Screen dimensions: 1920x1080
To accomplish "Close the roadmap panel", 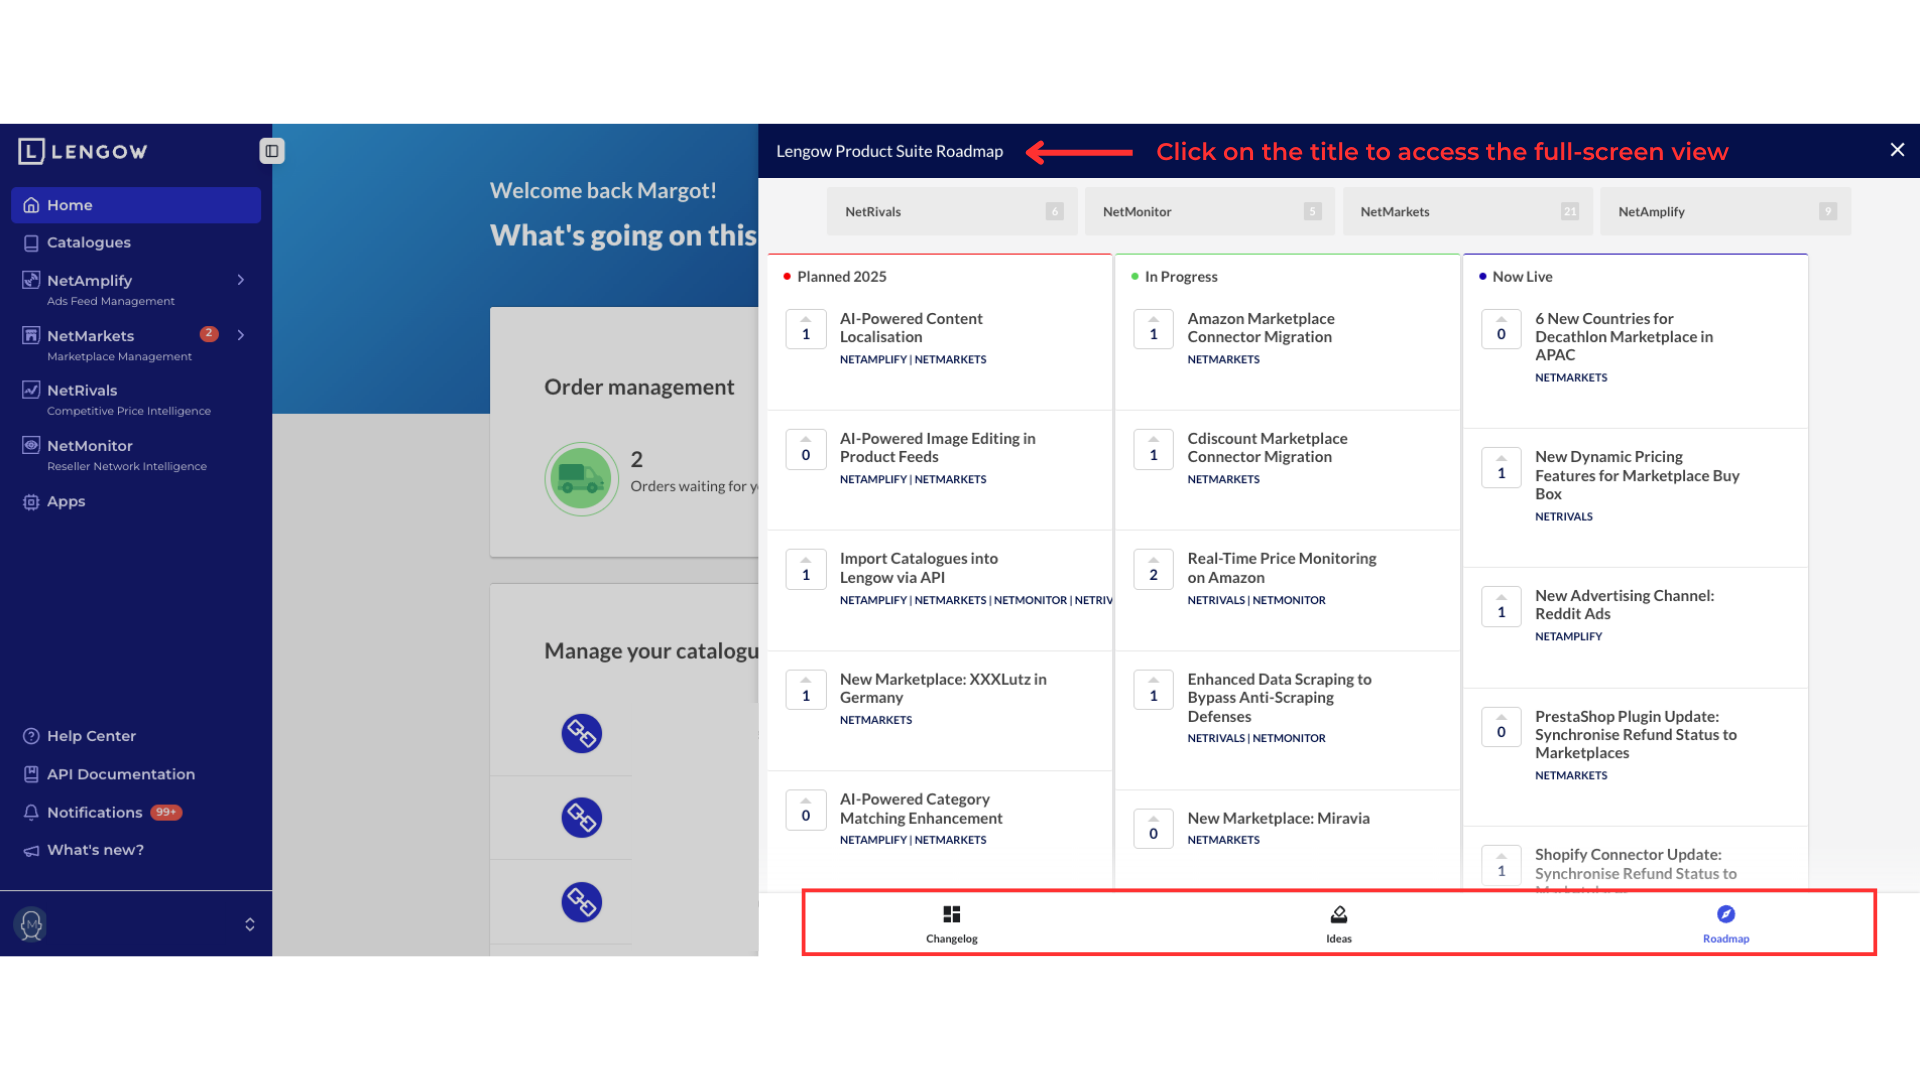I will [x=1896, y=150].
